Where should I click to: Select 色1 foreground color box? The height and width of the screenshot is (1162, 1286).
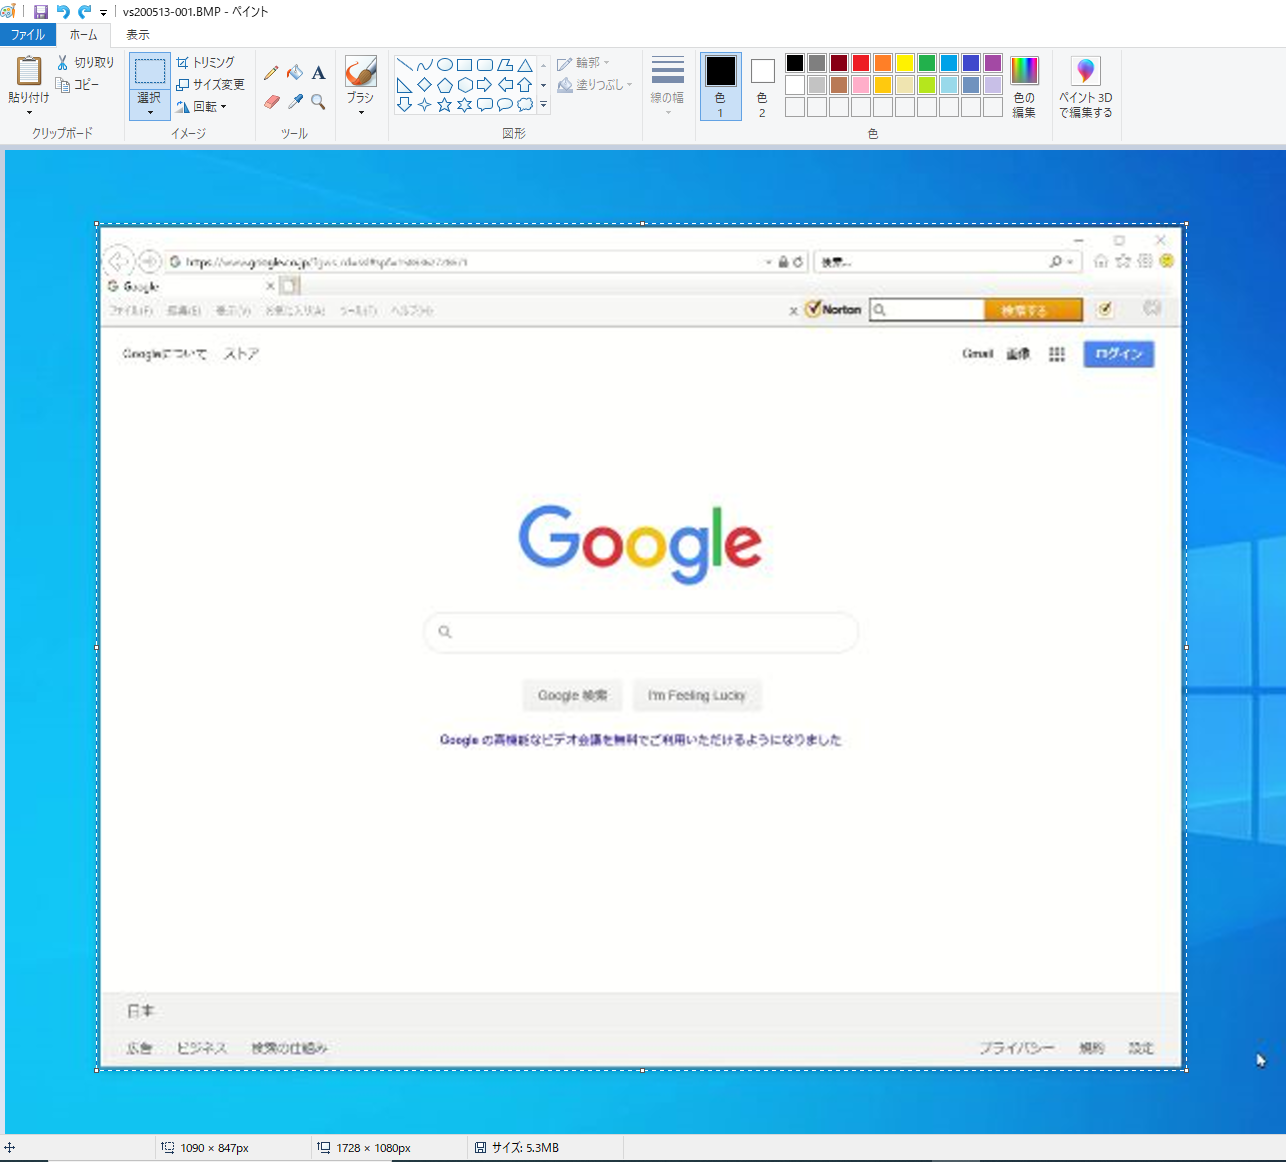(x=720, y=86)
